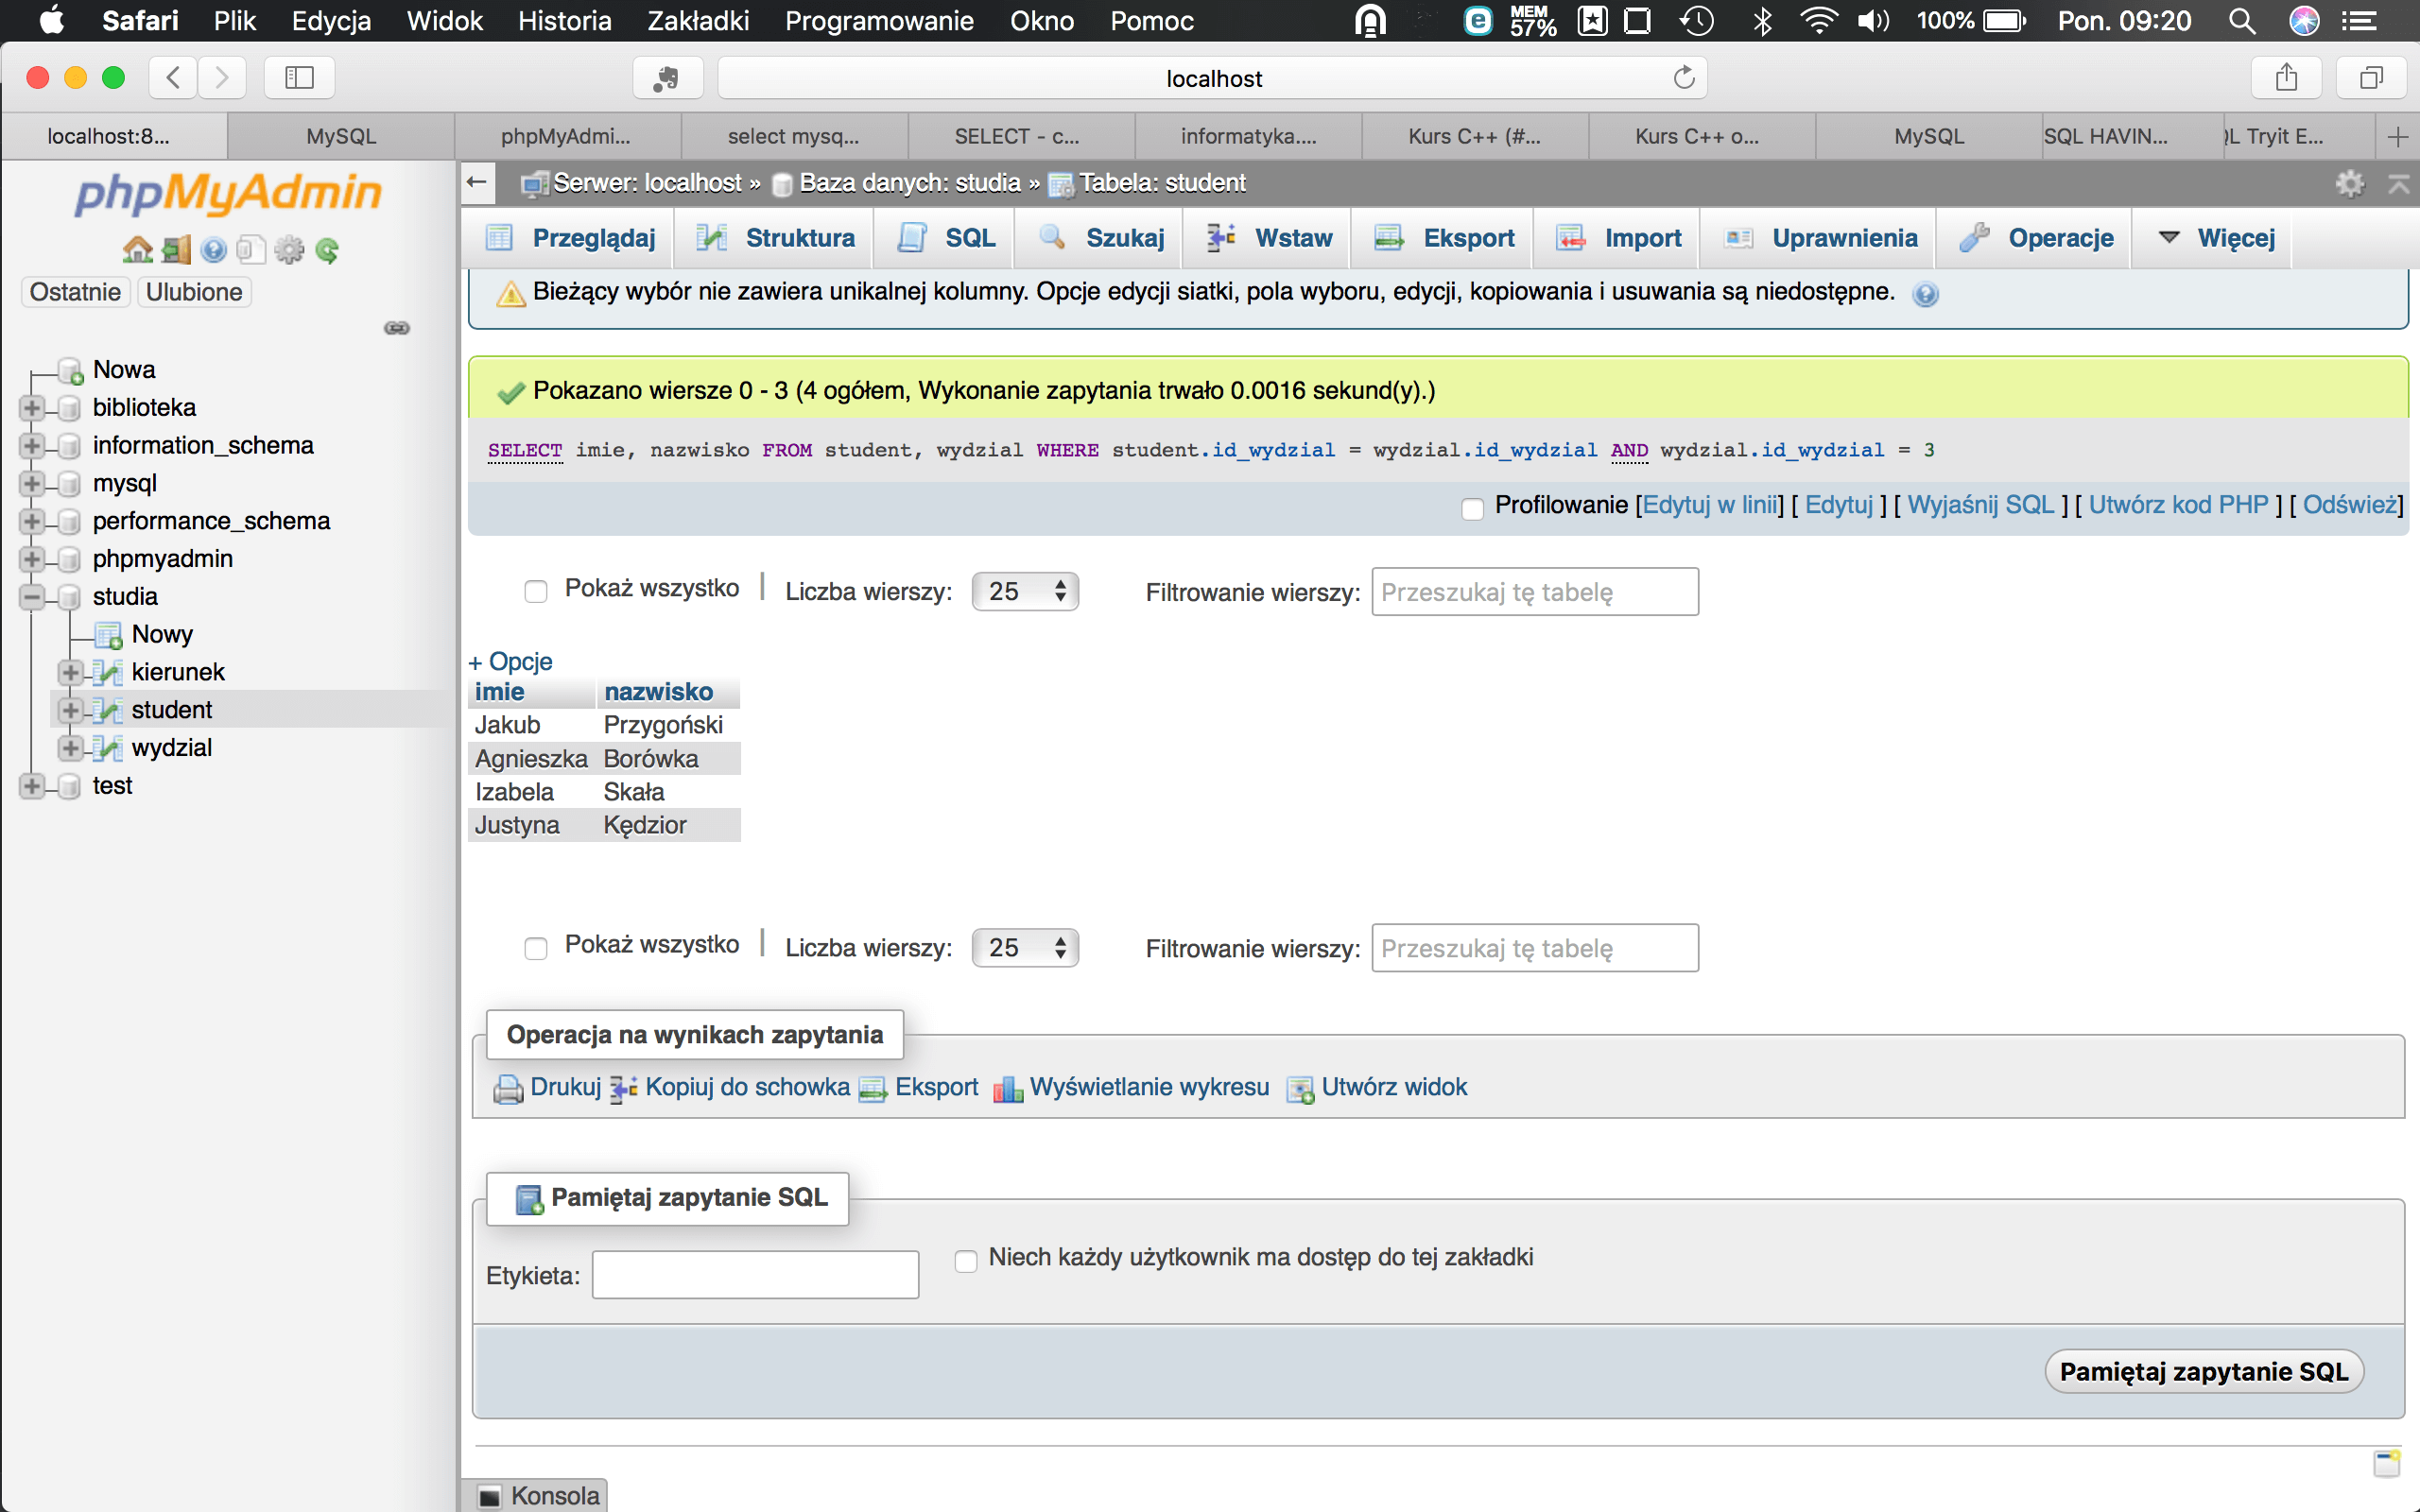Open phpMyAdmin documentation help icon
This screenshot has height=1512, width=2420.
pos(213,250)
